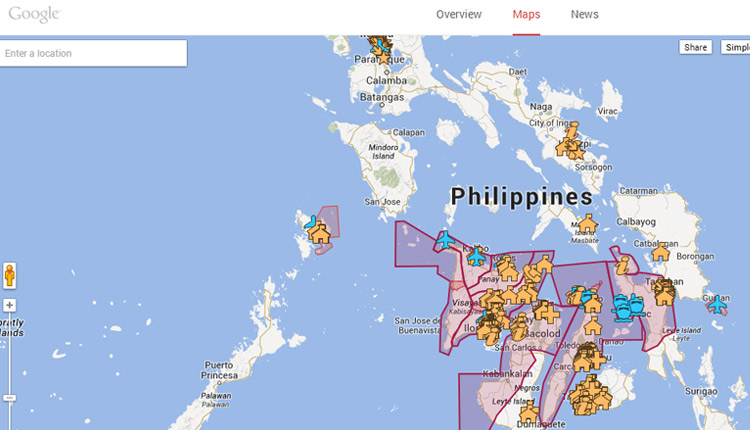Select the airplane marker near Guiuan

click(717, 304)
